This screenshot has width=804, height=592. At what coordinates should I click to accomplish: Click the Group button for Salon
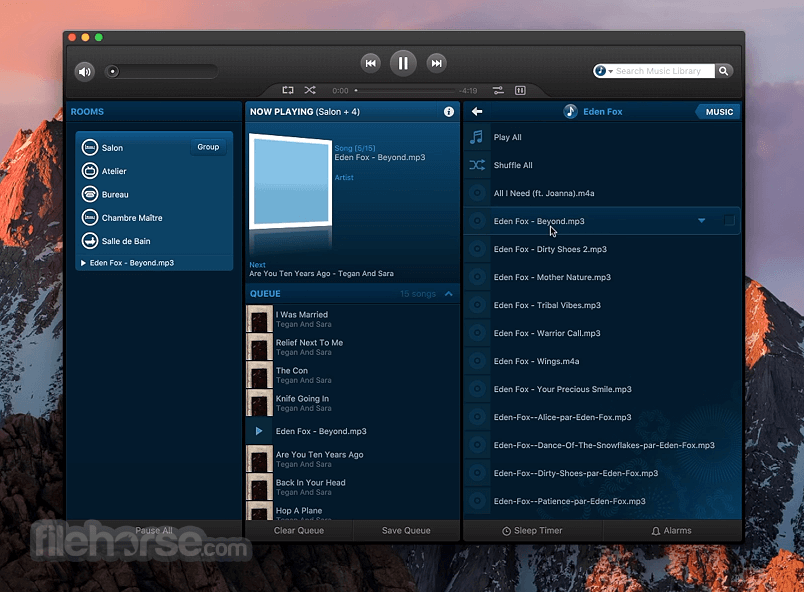click(208, 147)
